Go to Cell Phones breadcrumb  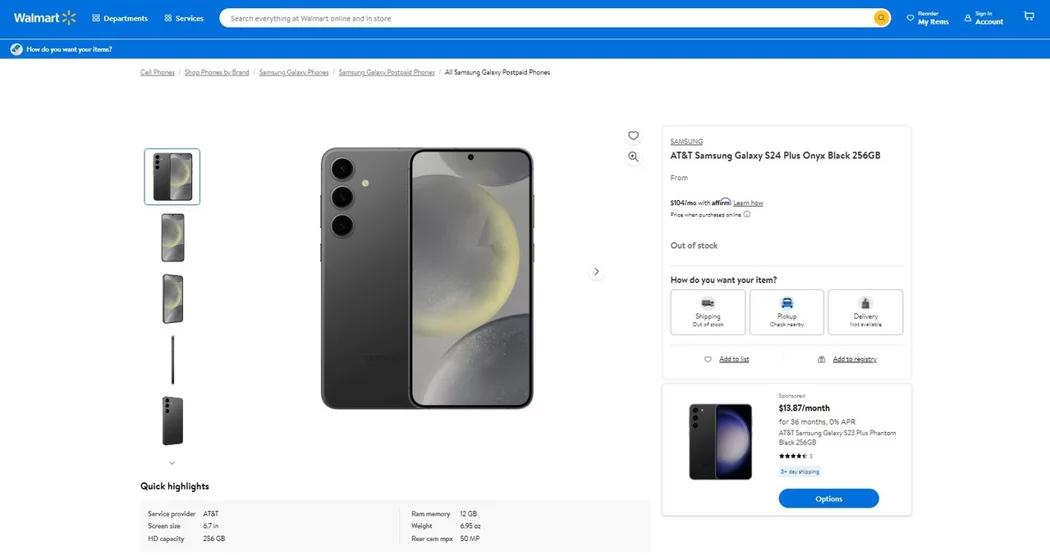(157, 72)
